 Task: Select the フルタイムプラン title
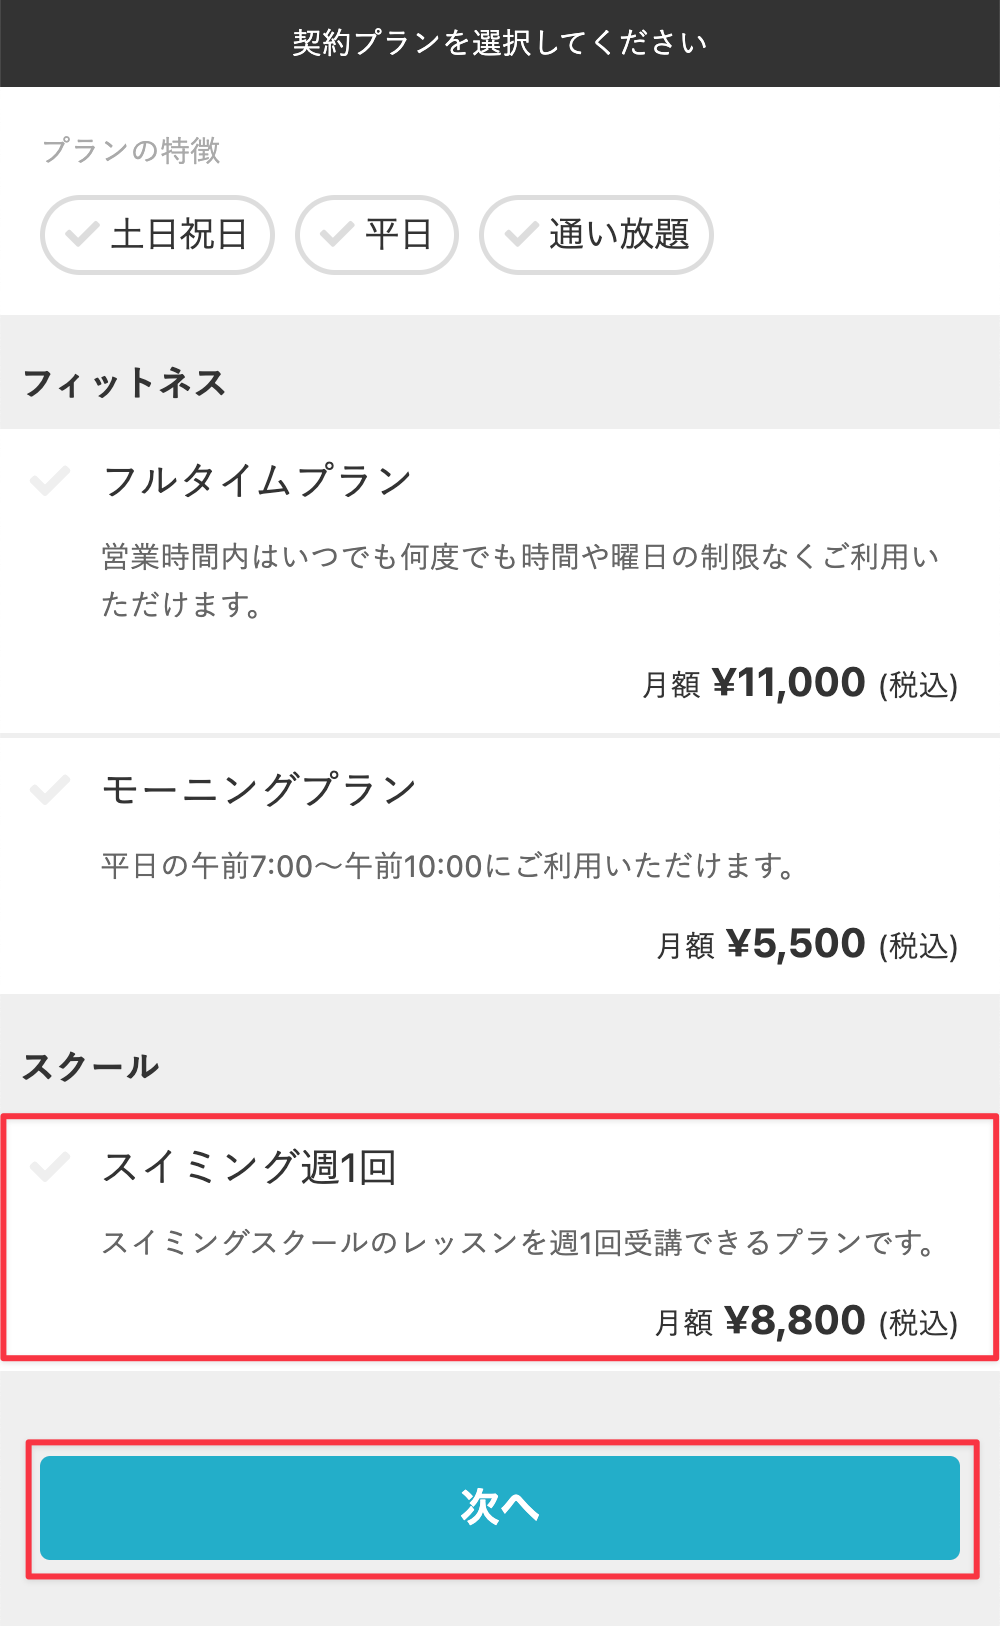click(257, 481)
